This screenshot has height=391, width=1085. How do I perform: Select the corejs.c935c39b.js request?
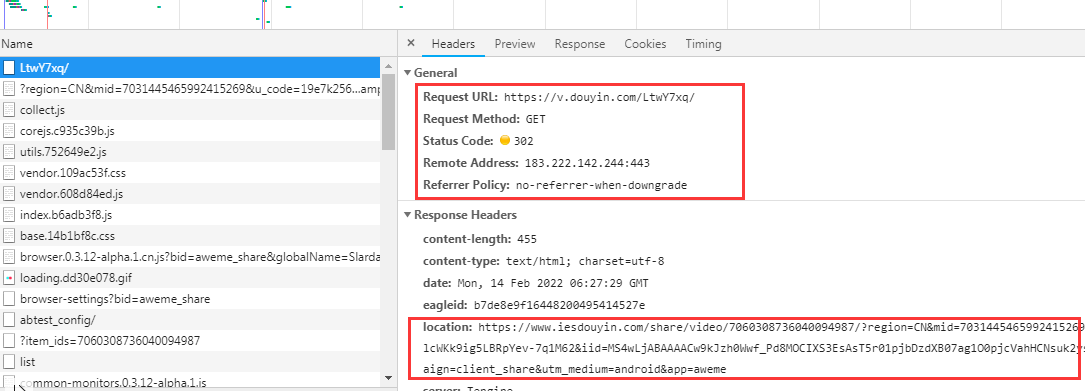coord(190,131)
